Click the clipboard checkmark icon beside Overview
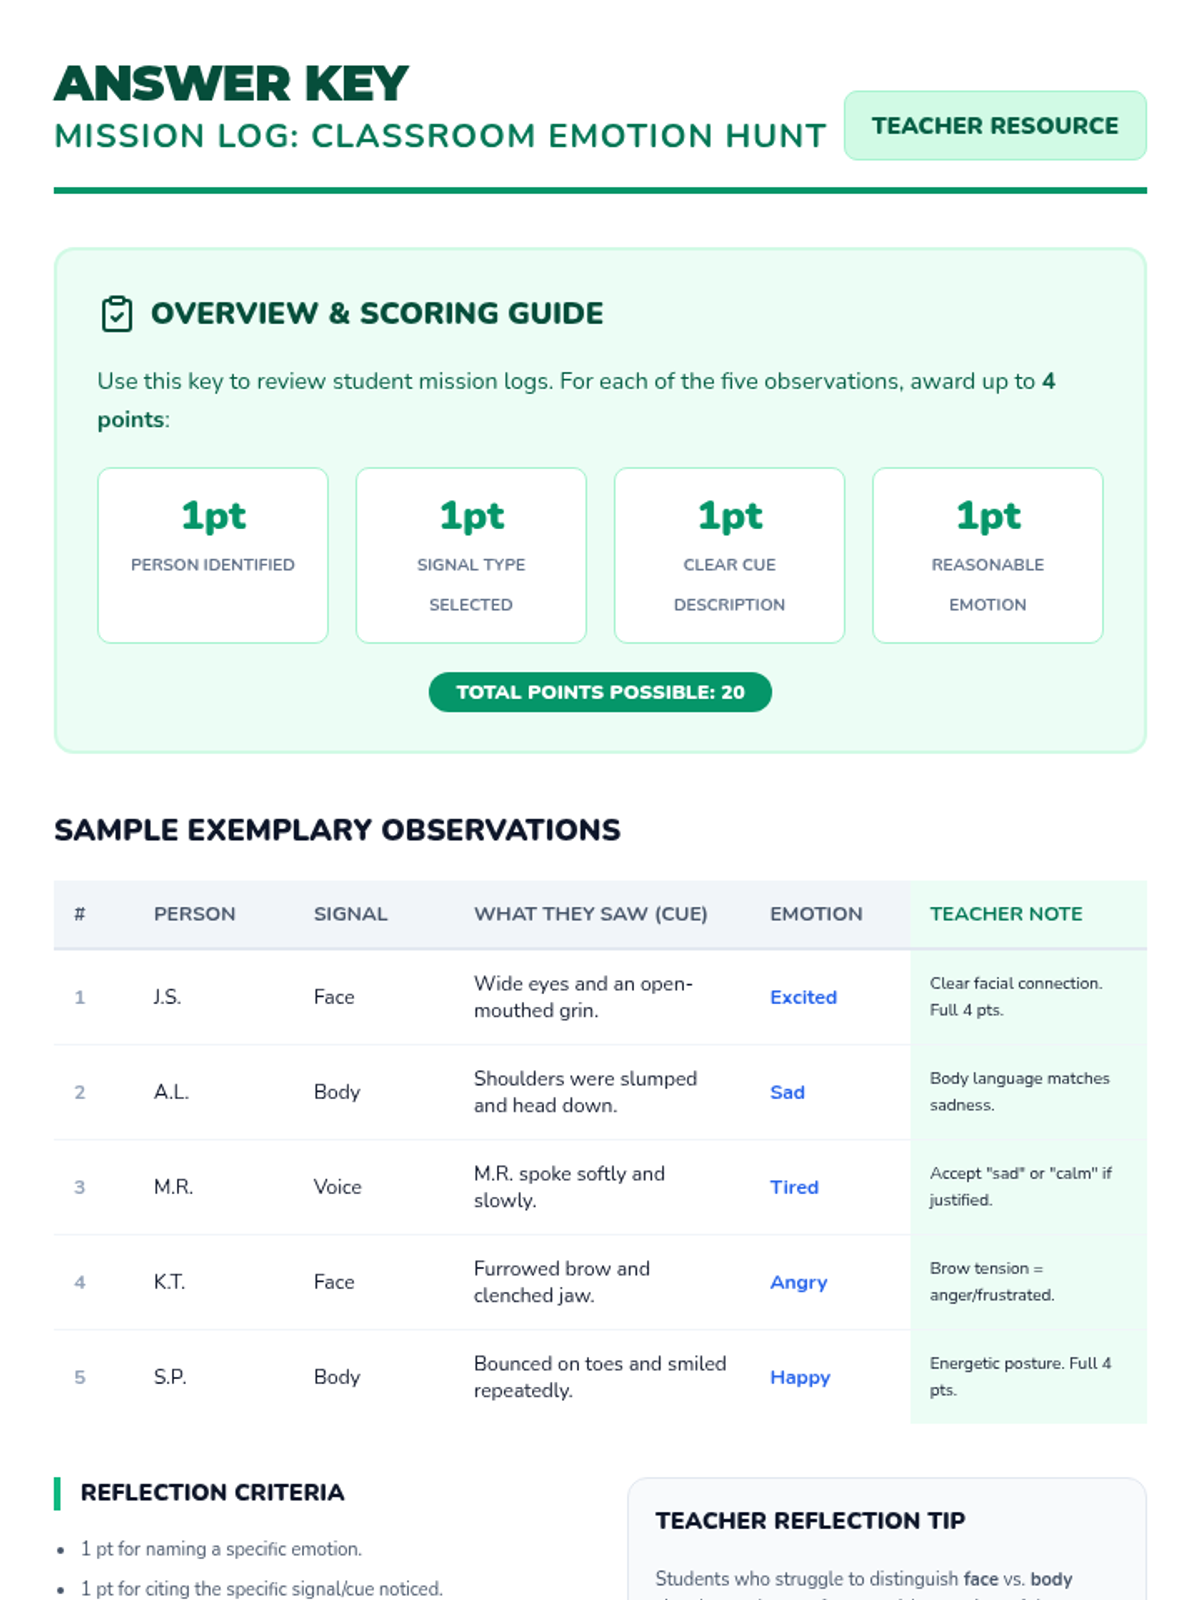This screenshot has height=1600, width=1200. point(117,314)
